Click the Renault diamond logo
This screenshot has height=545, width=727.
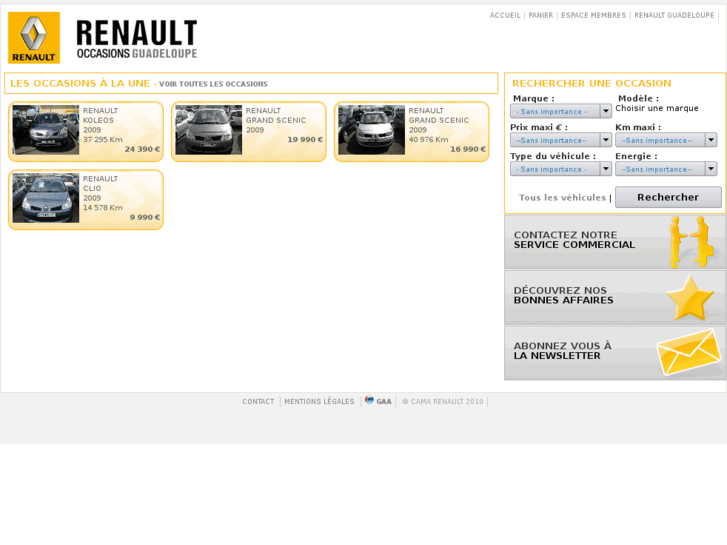34,38
